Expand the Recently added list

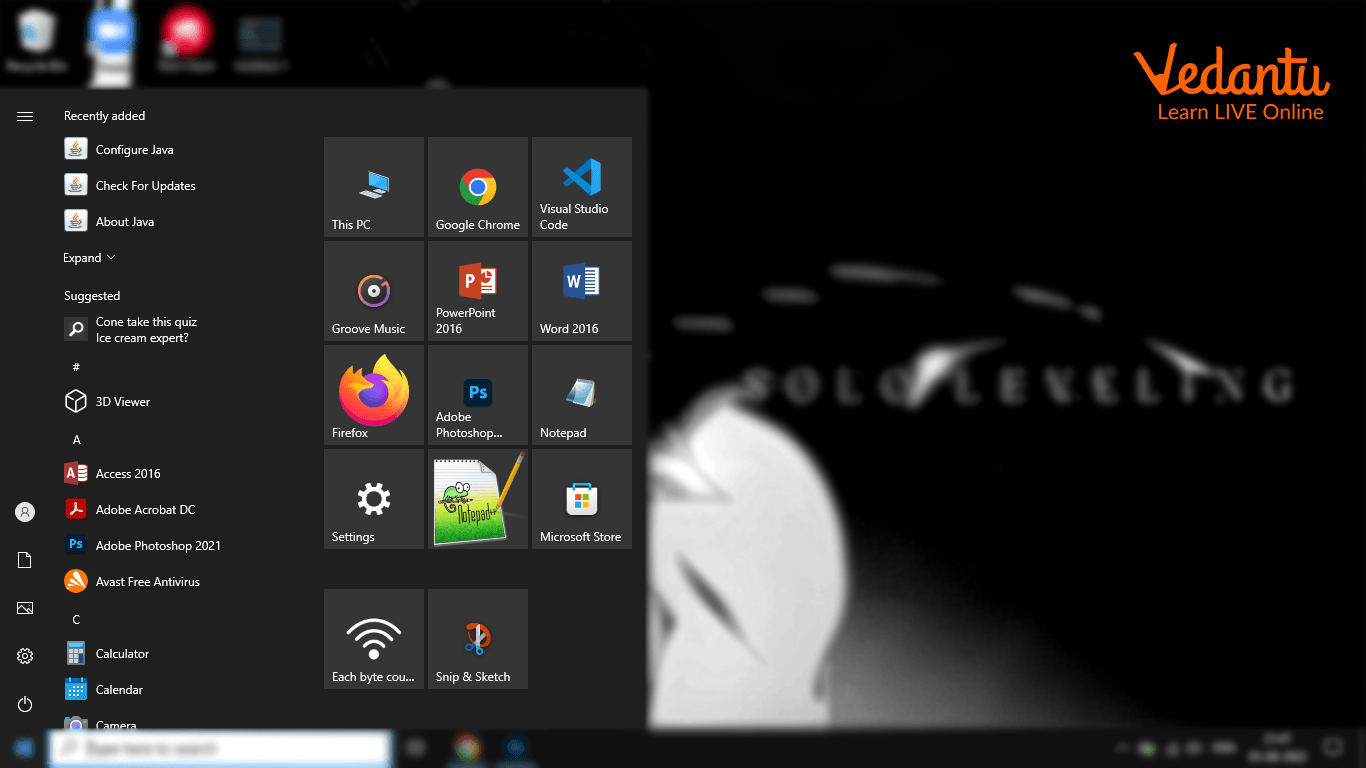coord(89,258)
